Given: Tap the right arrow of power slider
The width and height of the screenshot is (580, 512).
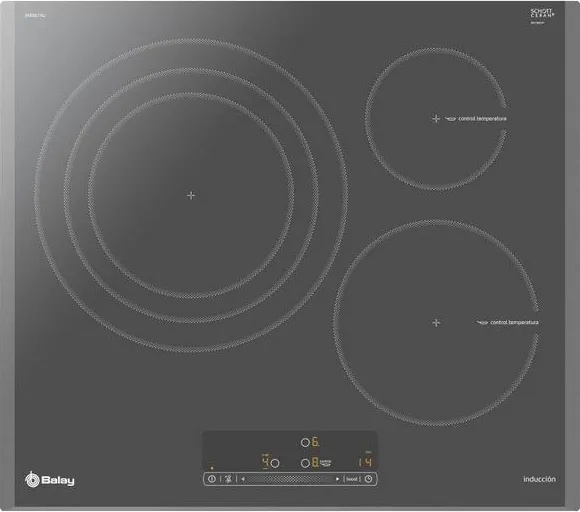Looking at the screenshot, I should (337, 479).
